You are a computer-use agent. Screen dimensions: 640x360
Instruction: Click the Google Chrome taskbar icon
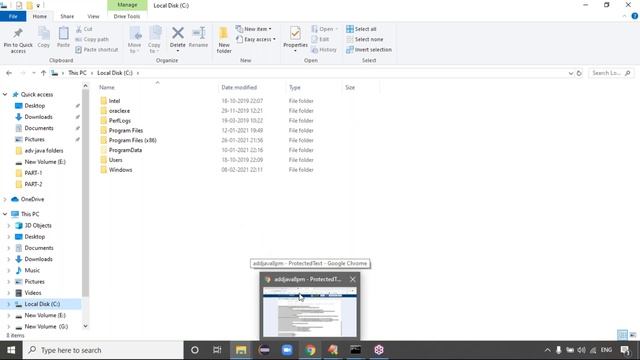(x=310, y=350)
